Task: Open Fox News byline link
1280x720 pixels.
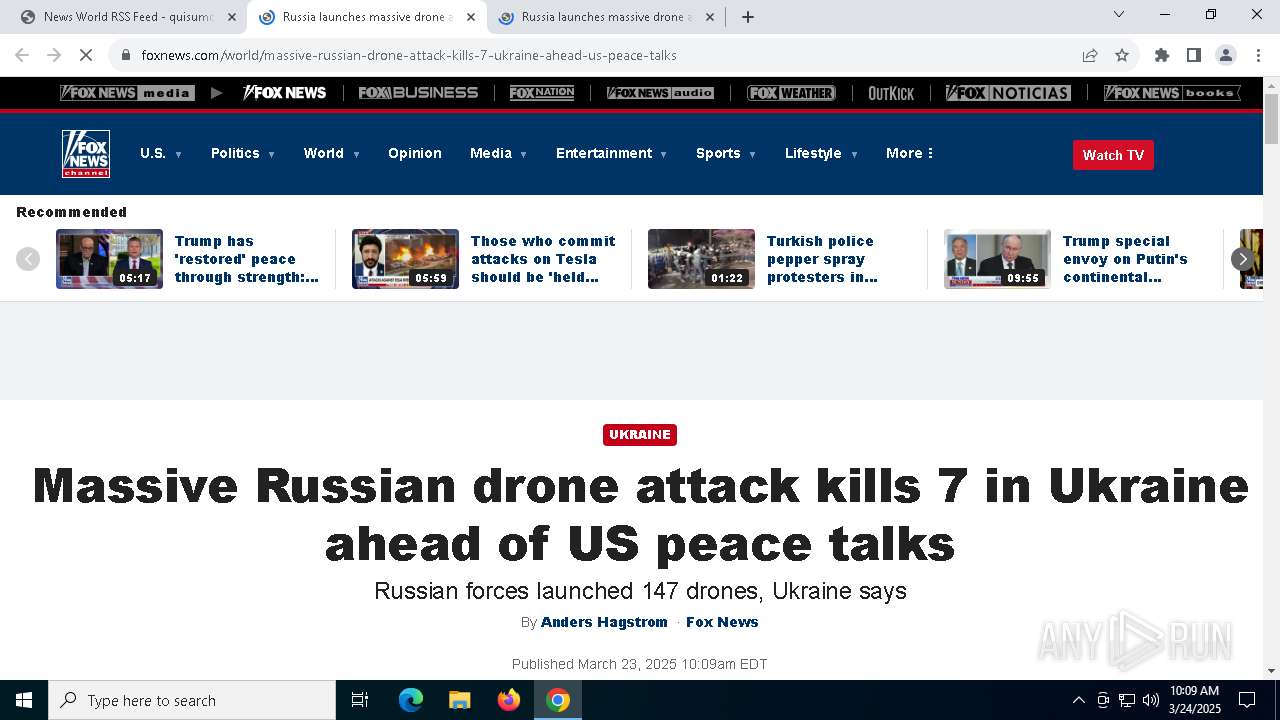Action: pos(722,622)
